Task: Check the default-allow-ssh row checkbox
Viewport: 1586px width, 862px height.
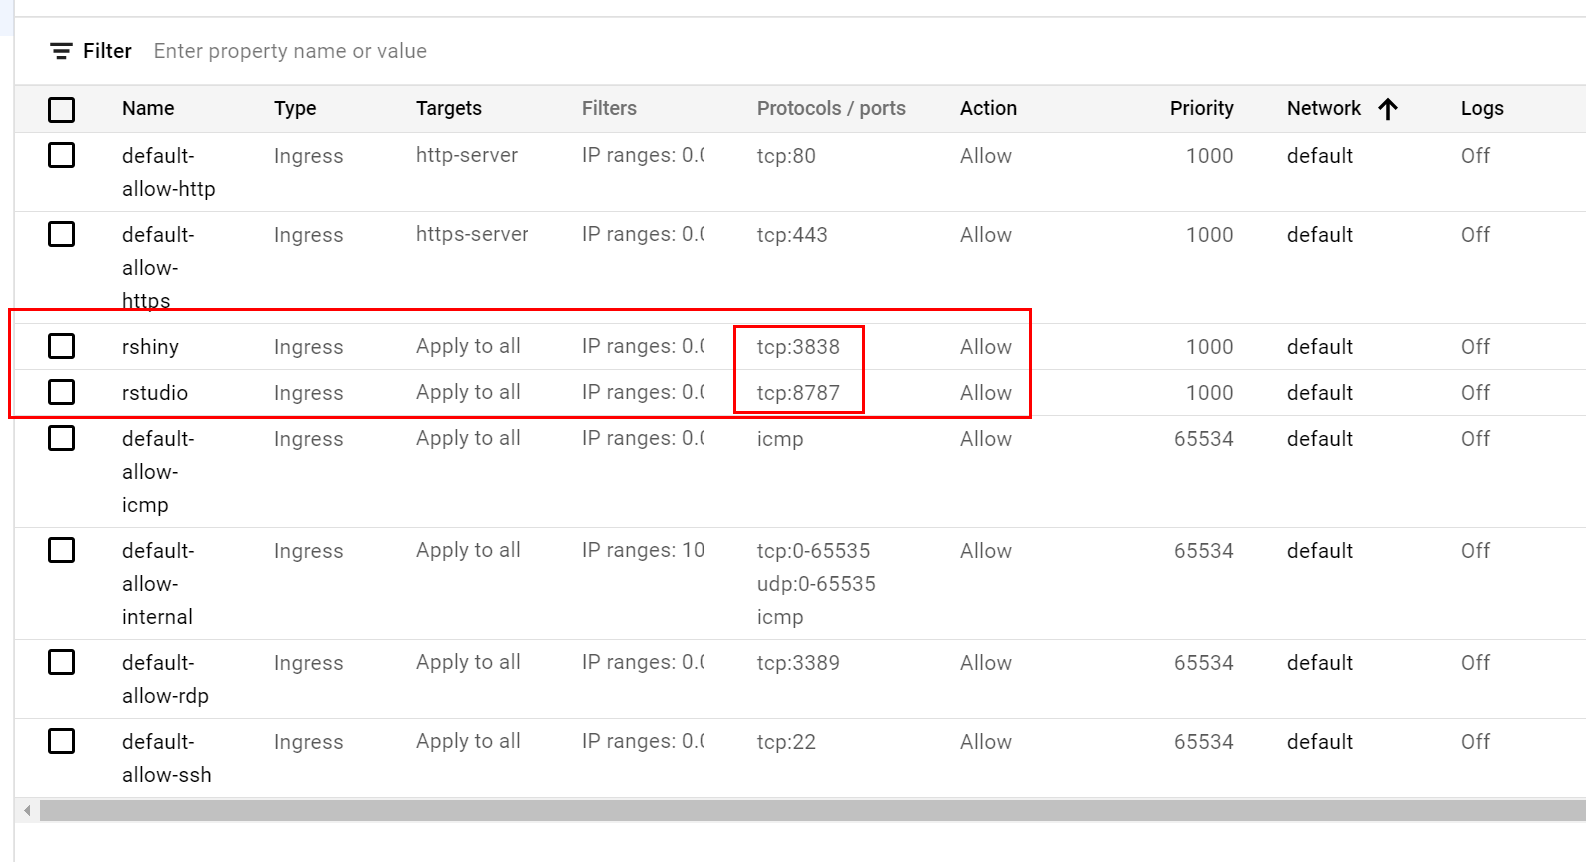Action: (62, 741)
